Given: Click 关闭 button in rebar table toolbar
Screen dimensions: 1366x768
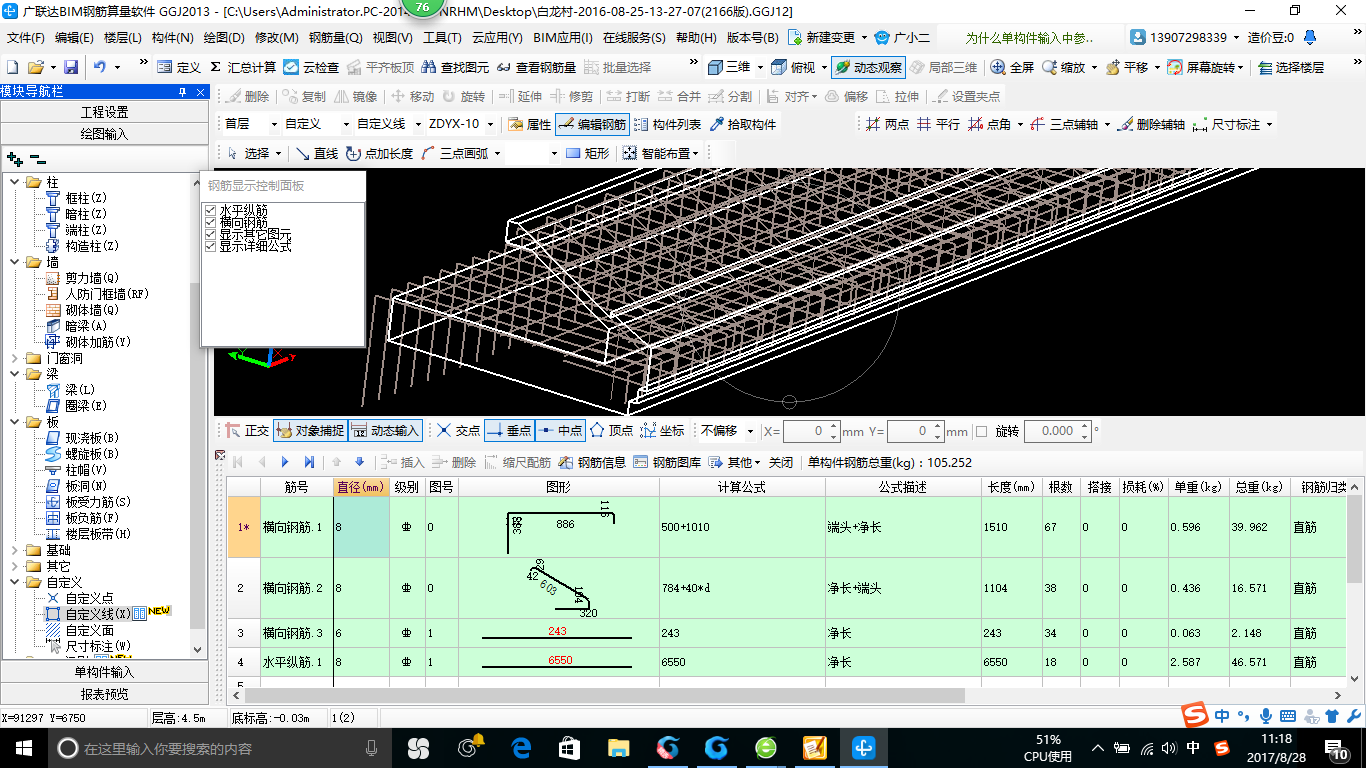Looking at the screenshot, I should (x=780, y=462).
